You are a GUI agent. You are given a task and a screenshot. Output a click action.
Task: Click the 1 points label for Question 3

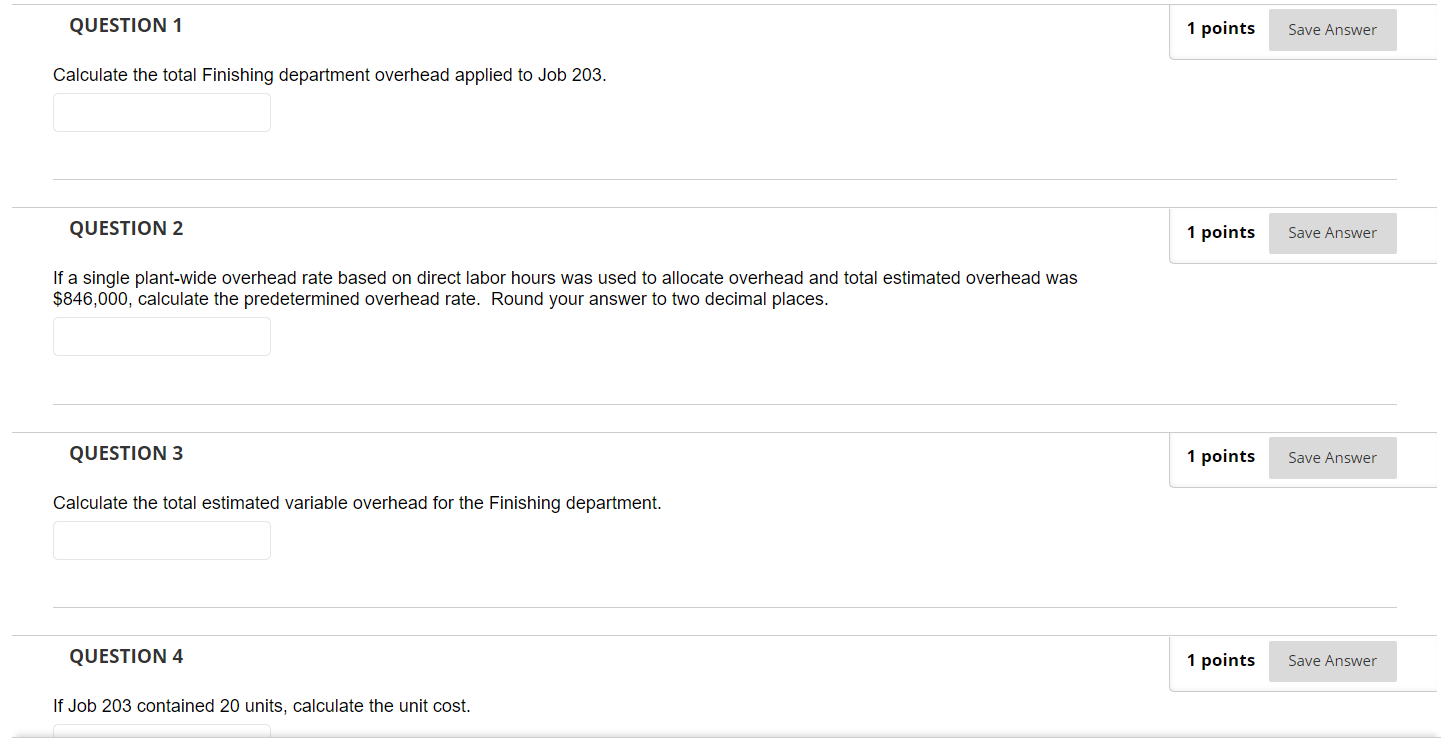pos(1221,456)
